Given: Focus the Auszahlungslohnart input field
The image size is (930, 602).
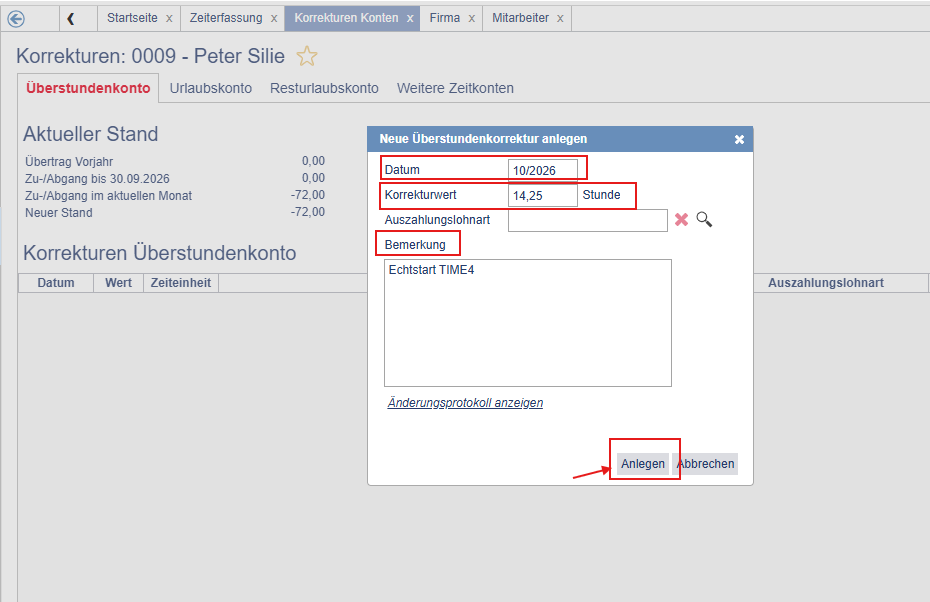Looking at the screenshot, I should pyautogui.click(x=588, y=220).
